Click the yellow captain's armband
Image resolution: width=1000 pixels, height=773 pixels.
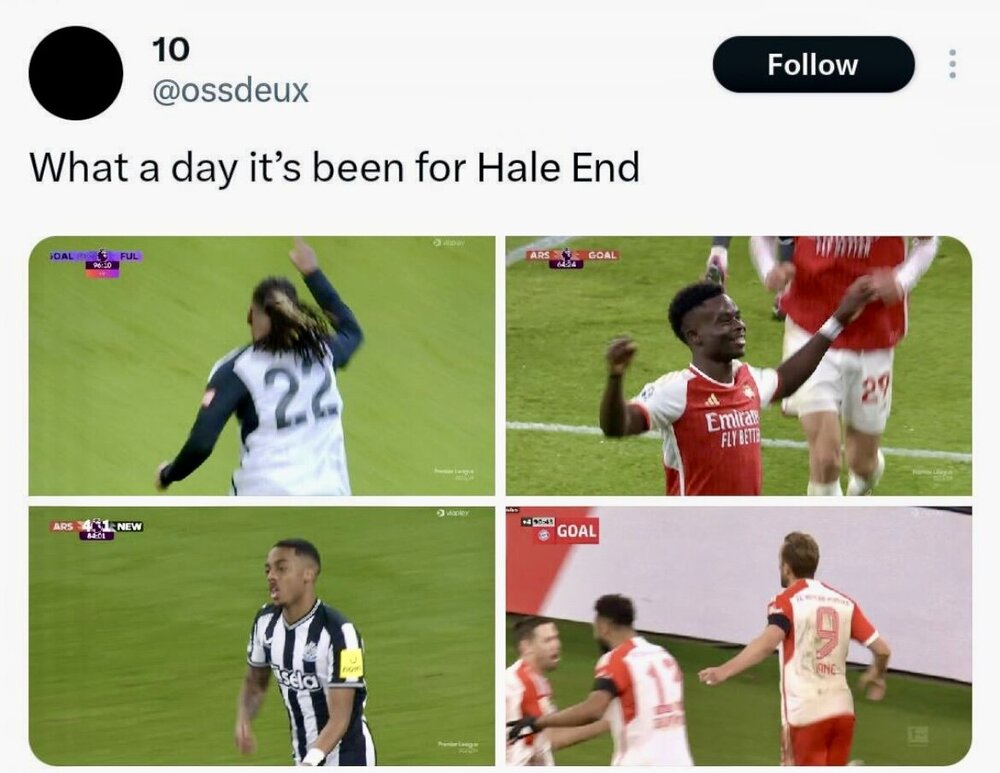[x=351, y=665]
